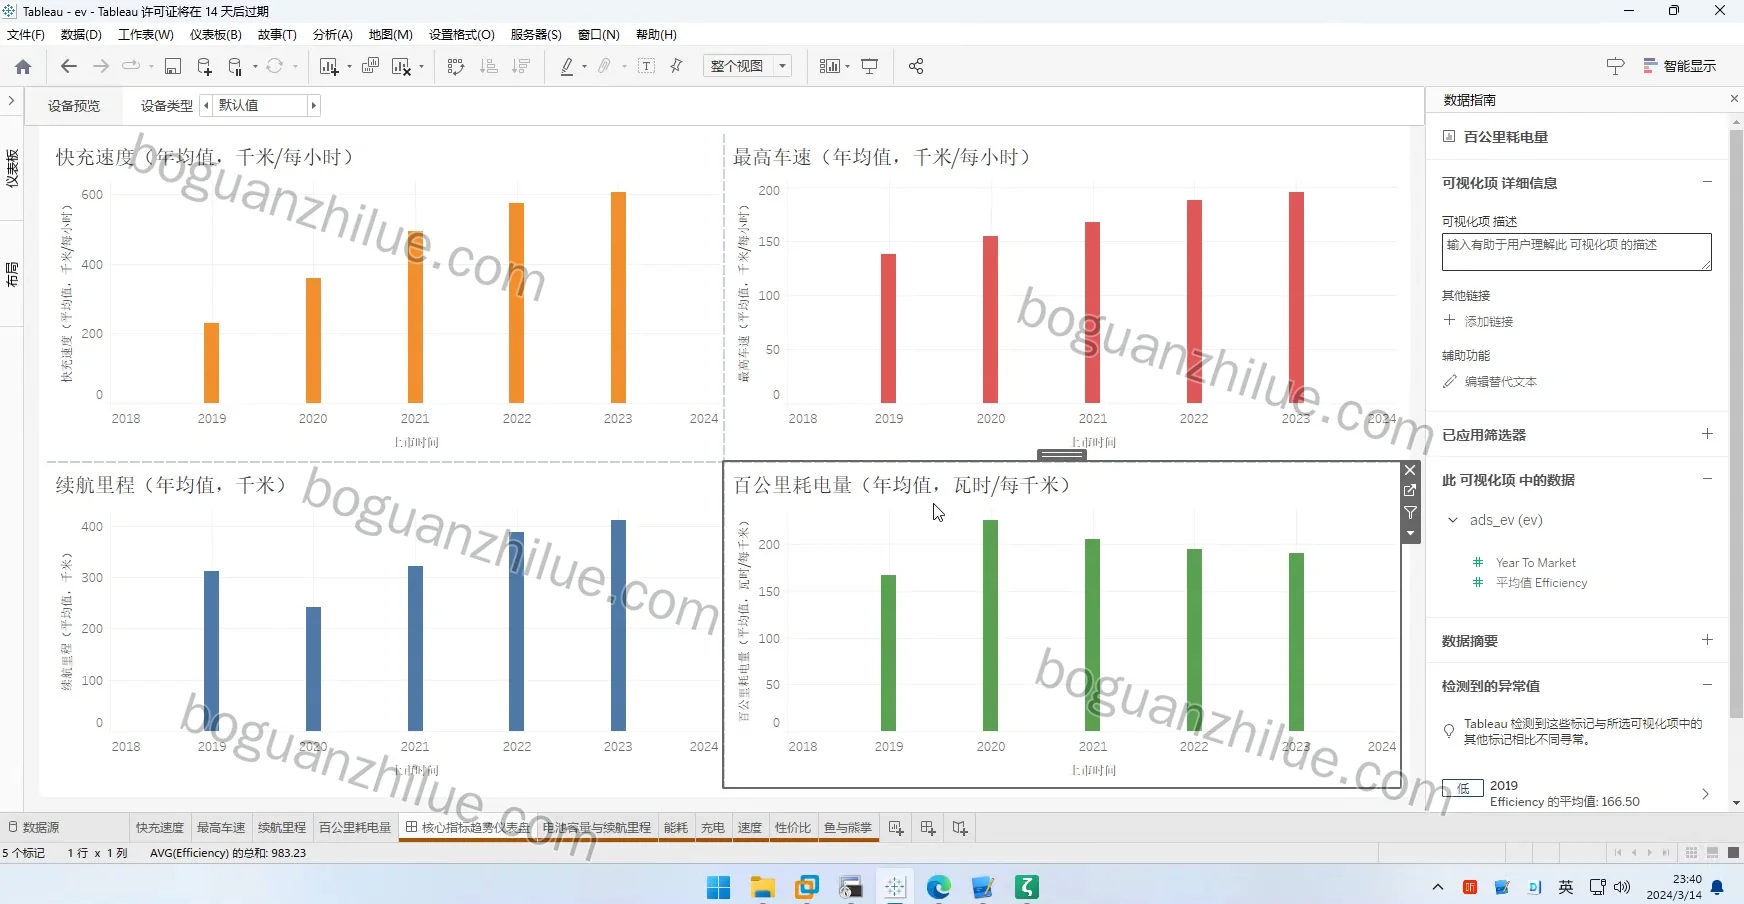The height and width of the screenshot is (904, 1744).
Task: Click the use as filter funnel icon on chart
Action: 1410,512
